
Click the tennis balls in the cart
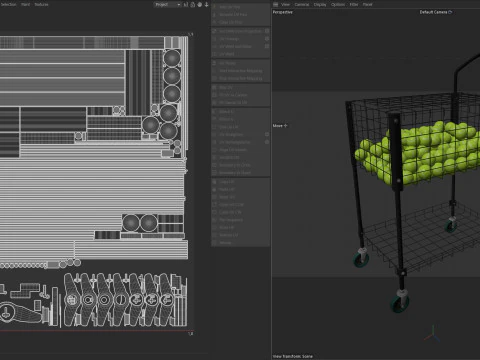pos(417,152)
